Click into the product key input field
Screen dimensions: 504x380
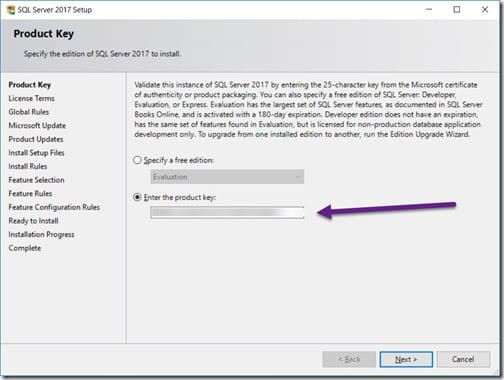227,213
